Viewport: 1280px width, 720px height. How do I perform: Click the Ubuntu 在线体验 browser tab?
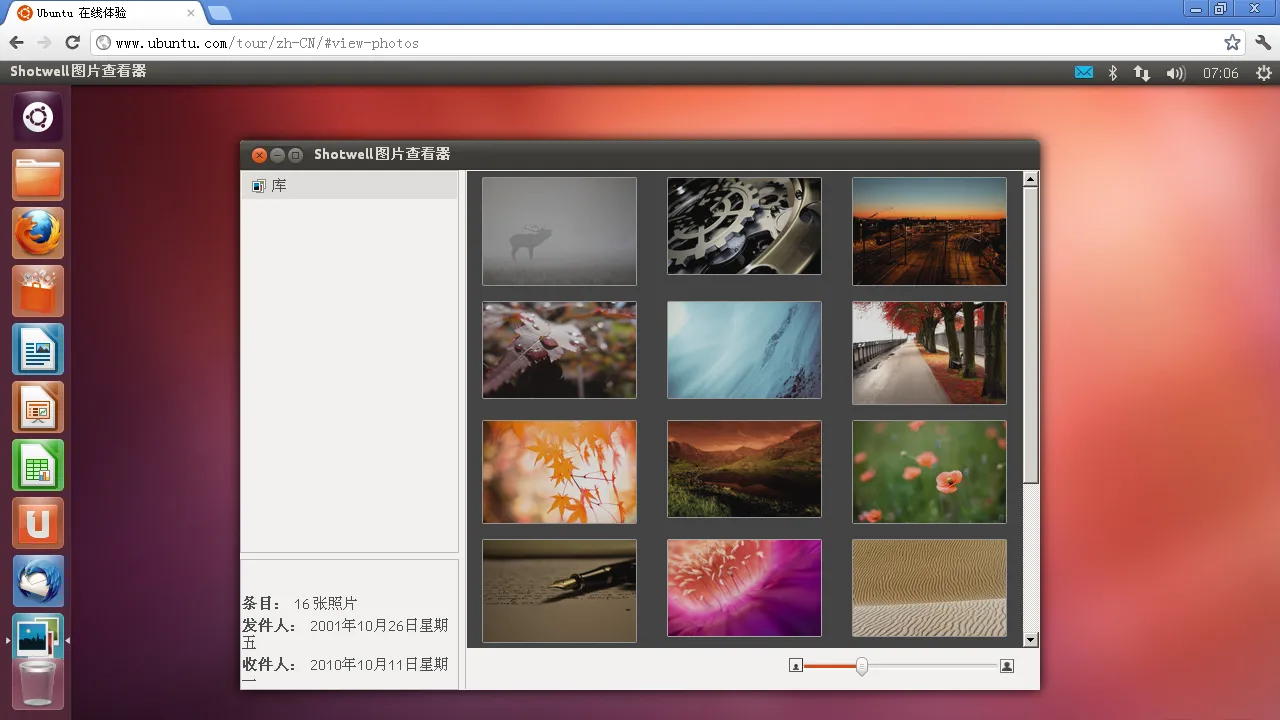tap(100, 13)
